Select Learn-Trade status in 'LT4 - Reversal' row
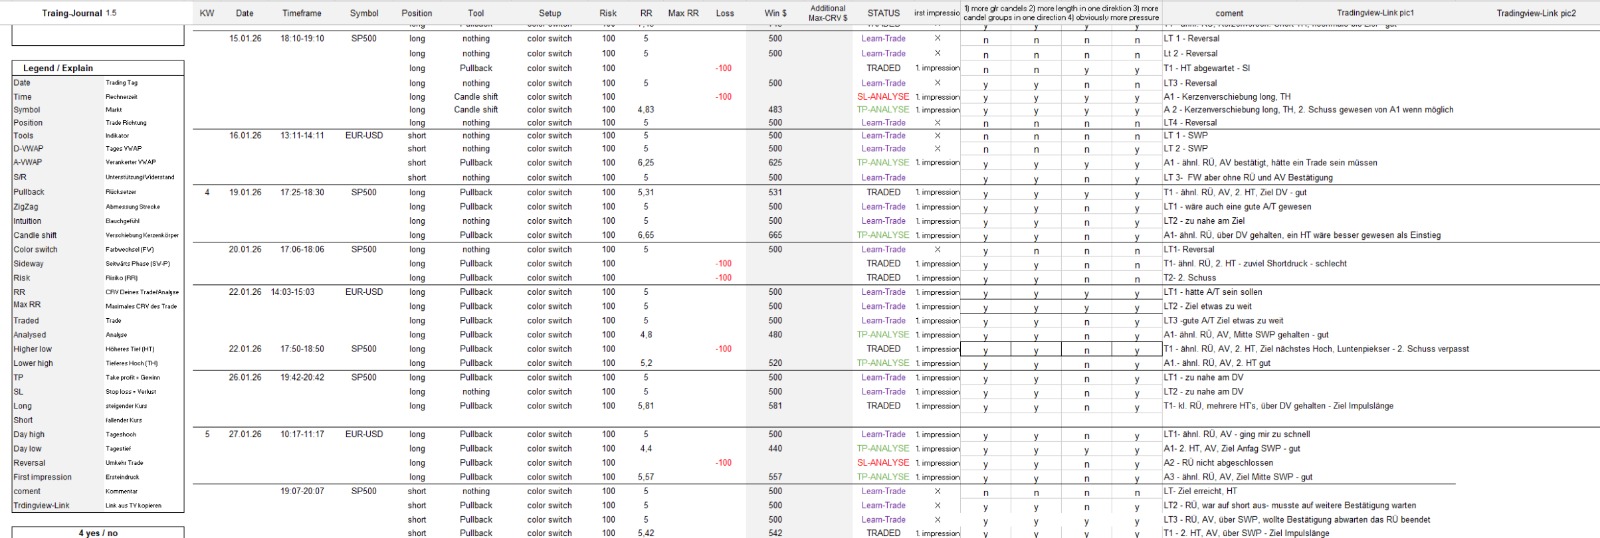This screenshot has width=1600, height=538. point(883,123)
